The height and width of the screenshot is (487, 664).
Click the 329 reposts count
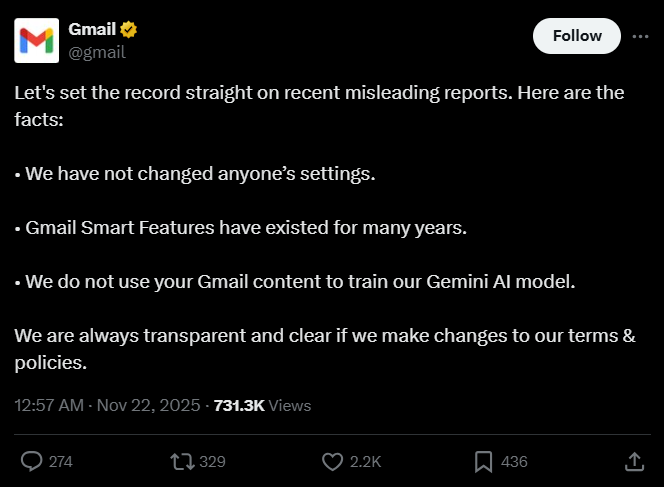212,462
